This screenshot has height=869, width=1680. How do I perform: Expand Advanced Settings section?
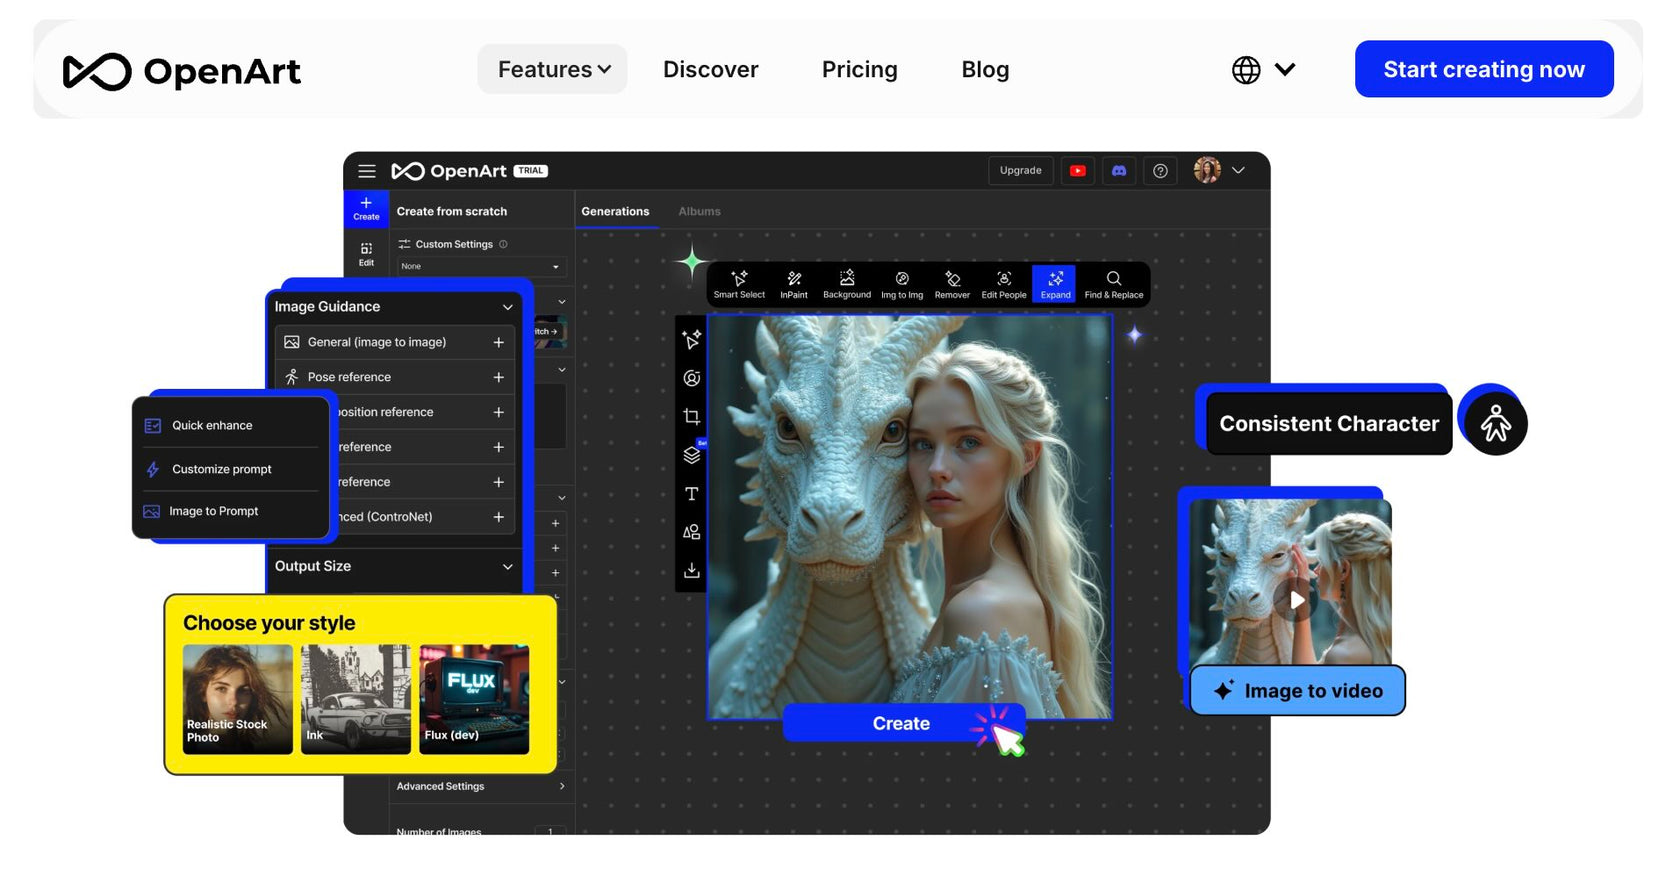(480, 786)
